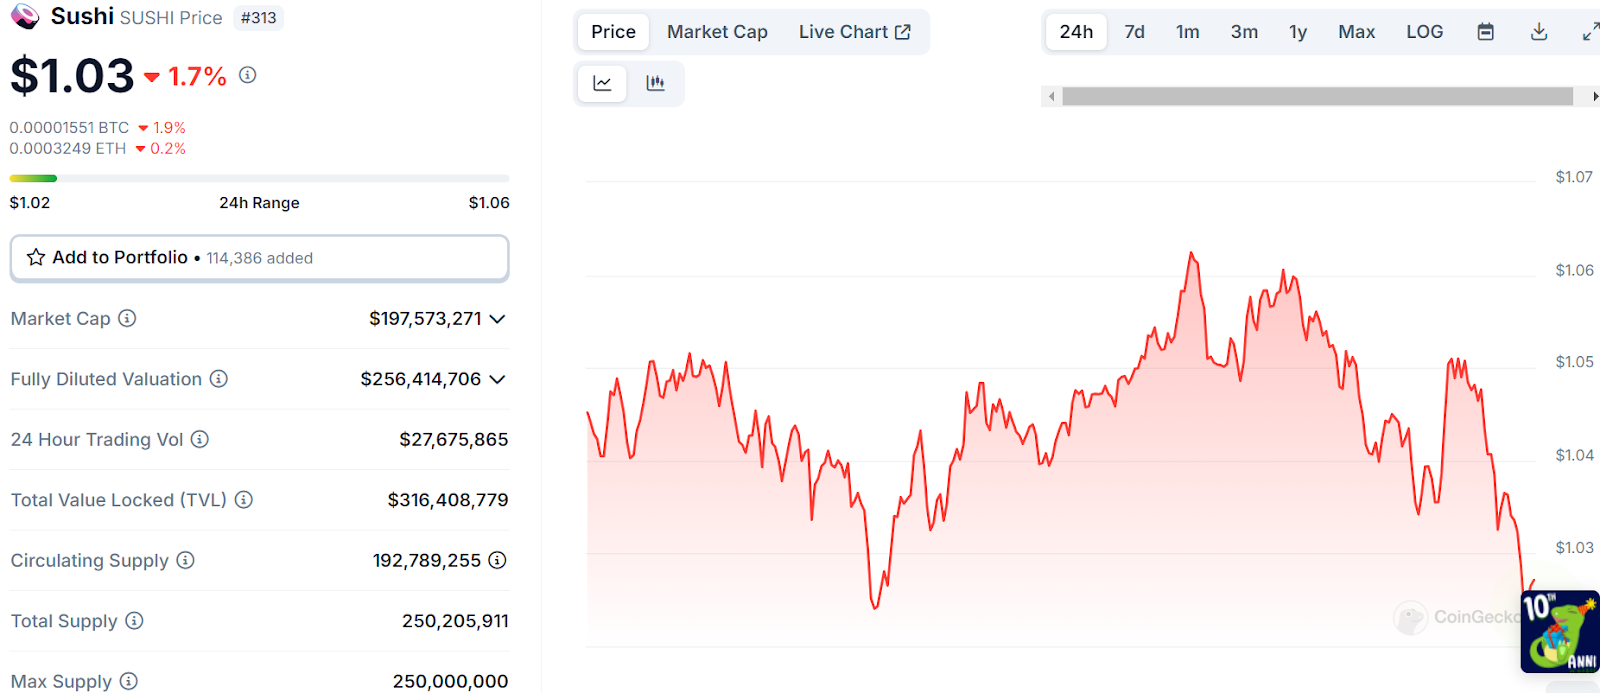This screenshot has height=693, width=1600.
Task: Open info icon next to Circulating Supply label
Action: pyautogui.click(x=185, y=560)
